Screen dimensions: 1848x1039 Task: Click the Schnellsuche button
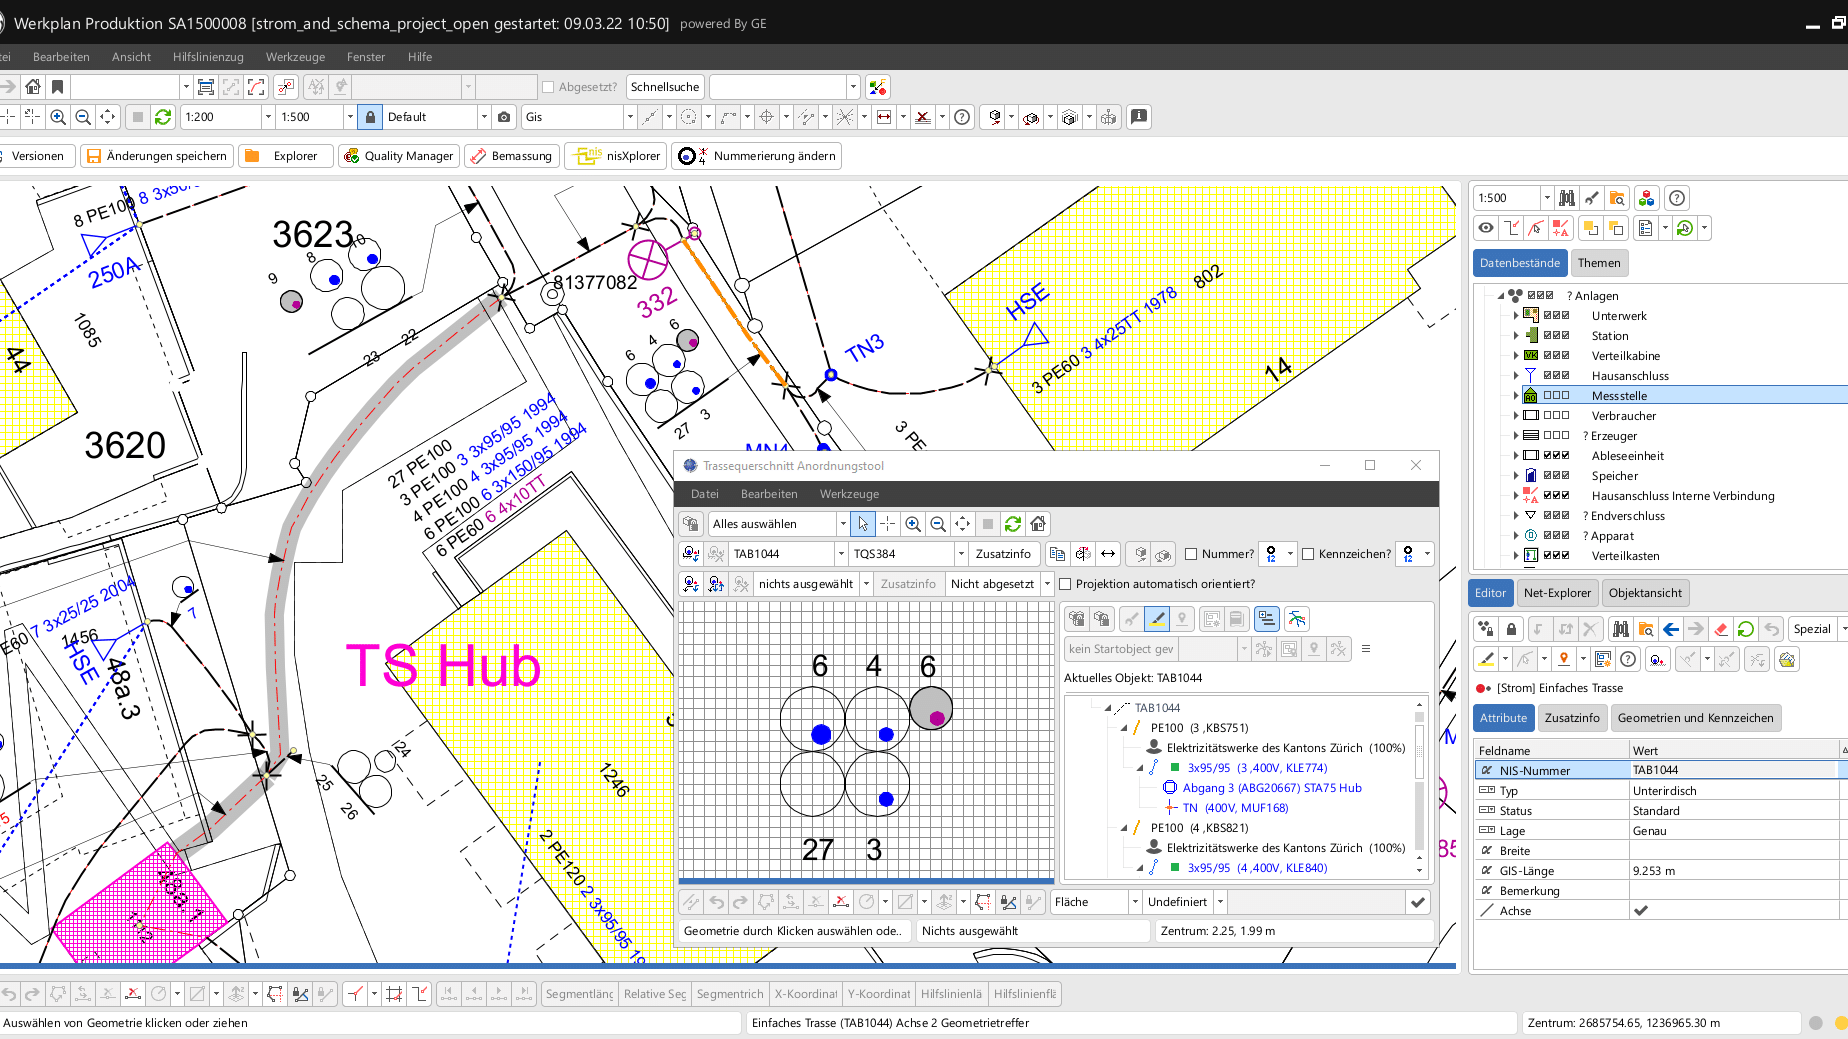pyautogui.click(x=665, y=87)
